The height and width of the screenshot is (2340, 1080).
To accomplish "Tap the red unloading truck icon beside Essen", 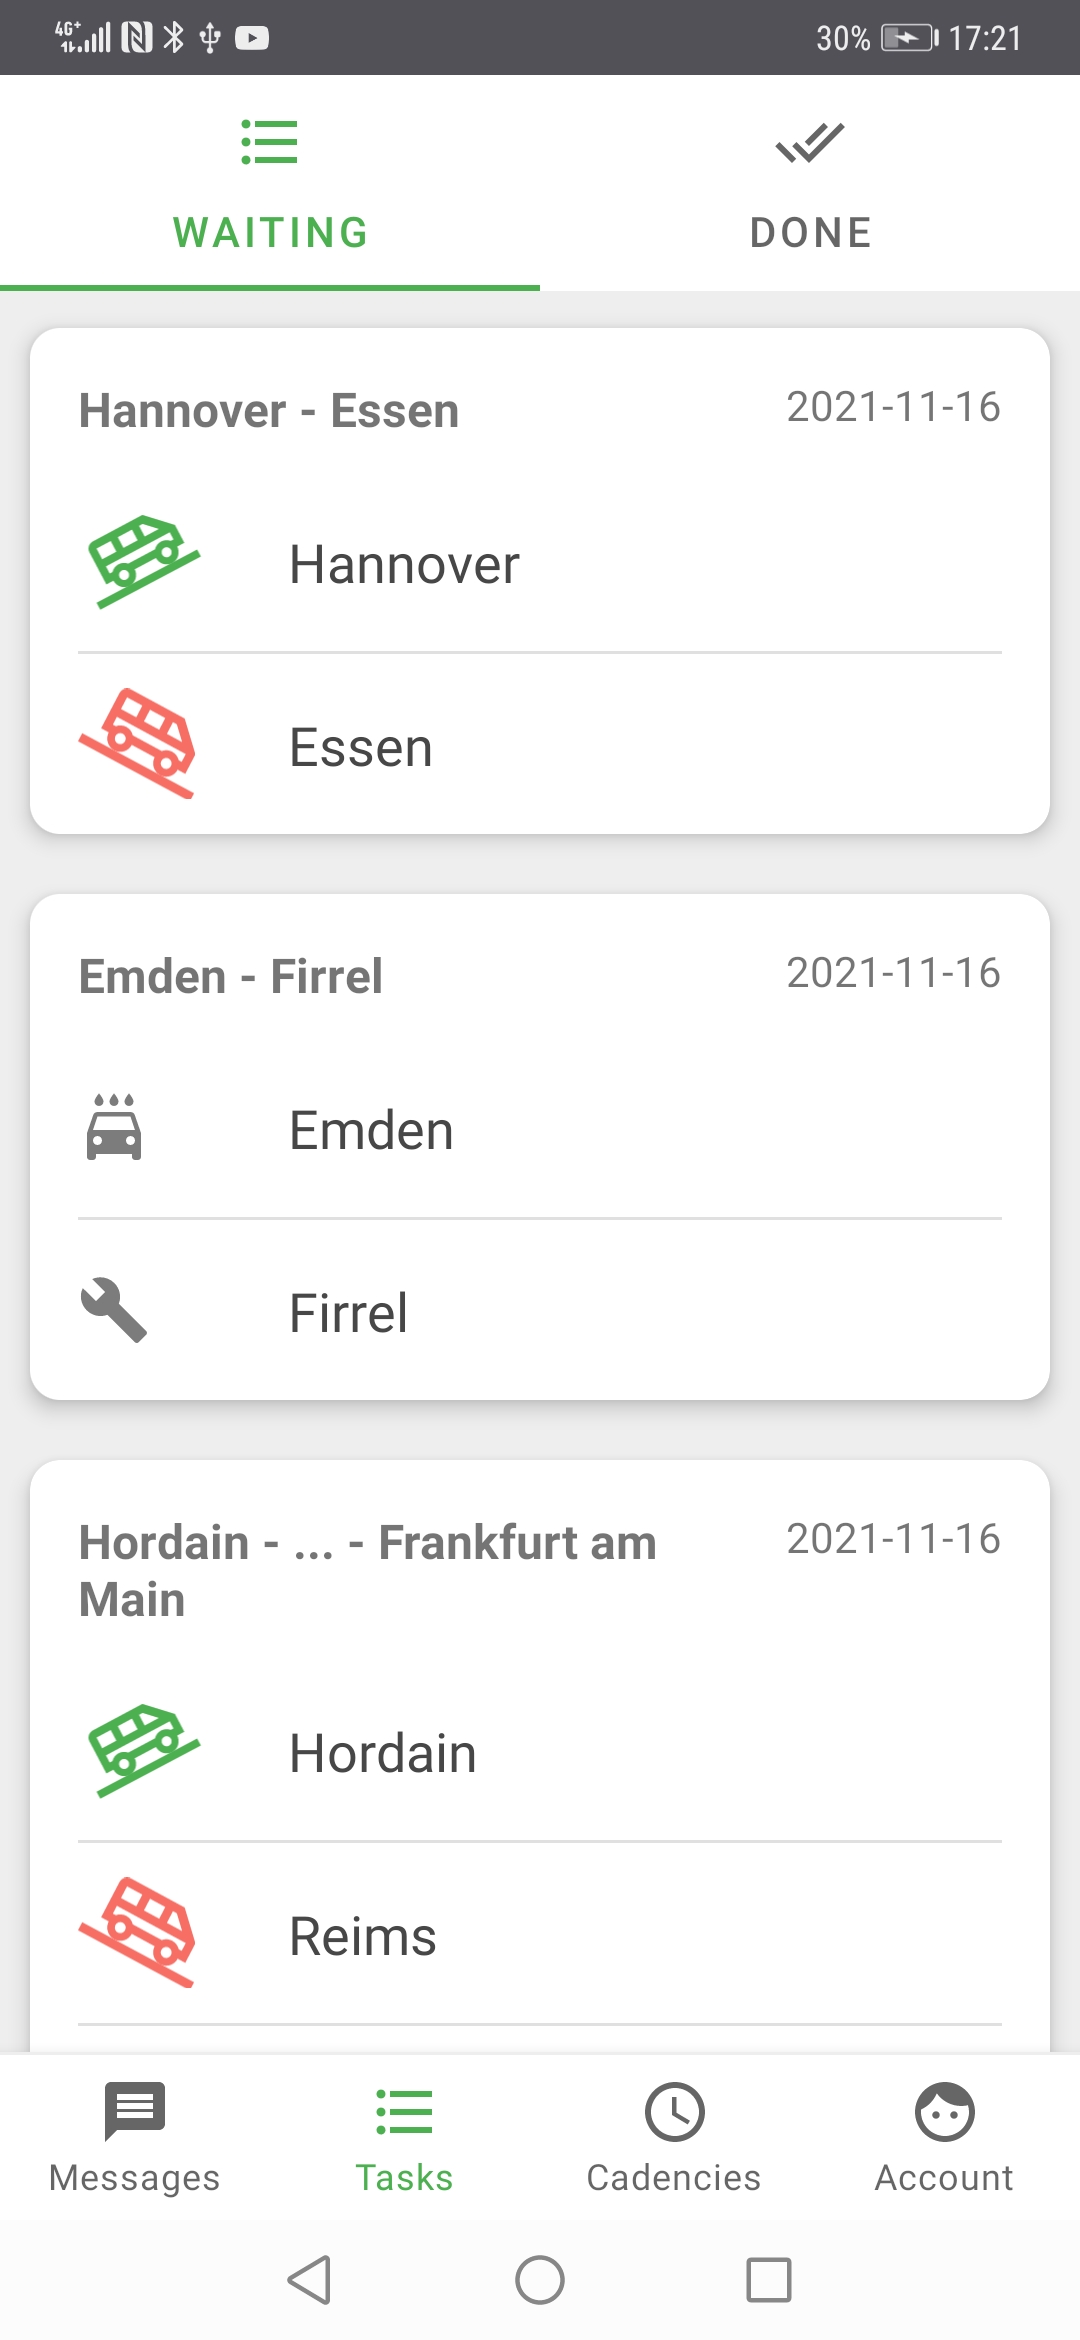I will coord(138,743).
